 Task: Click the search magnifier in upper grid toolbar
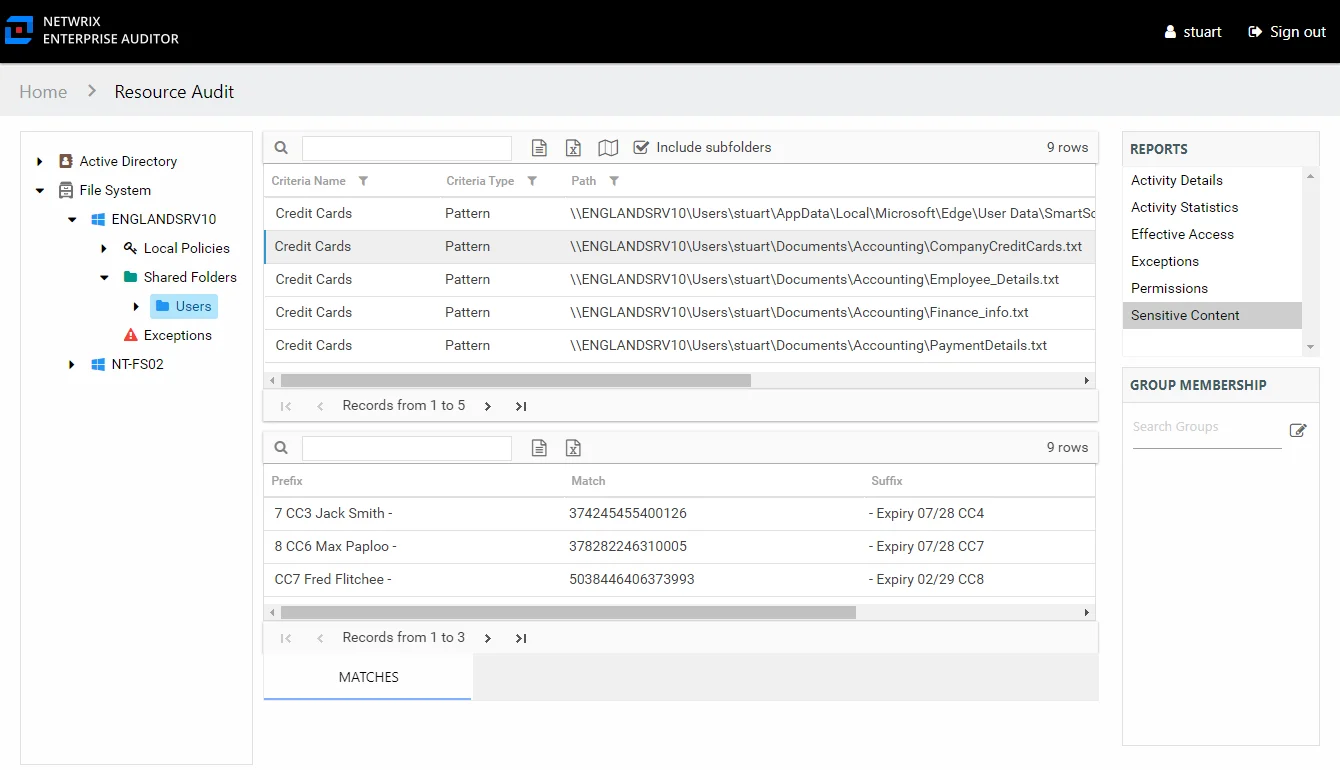click(281, 147)
